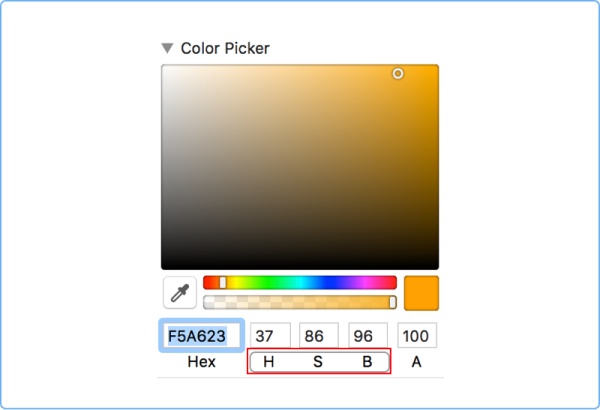Image resolution: width=600 pixels, height=410 pixels.
Task: Focus the brightness field showing 96
Action: click(368, 335)
